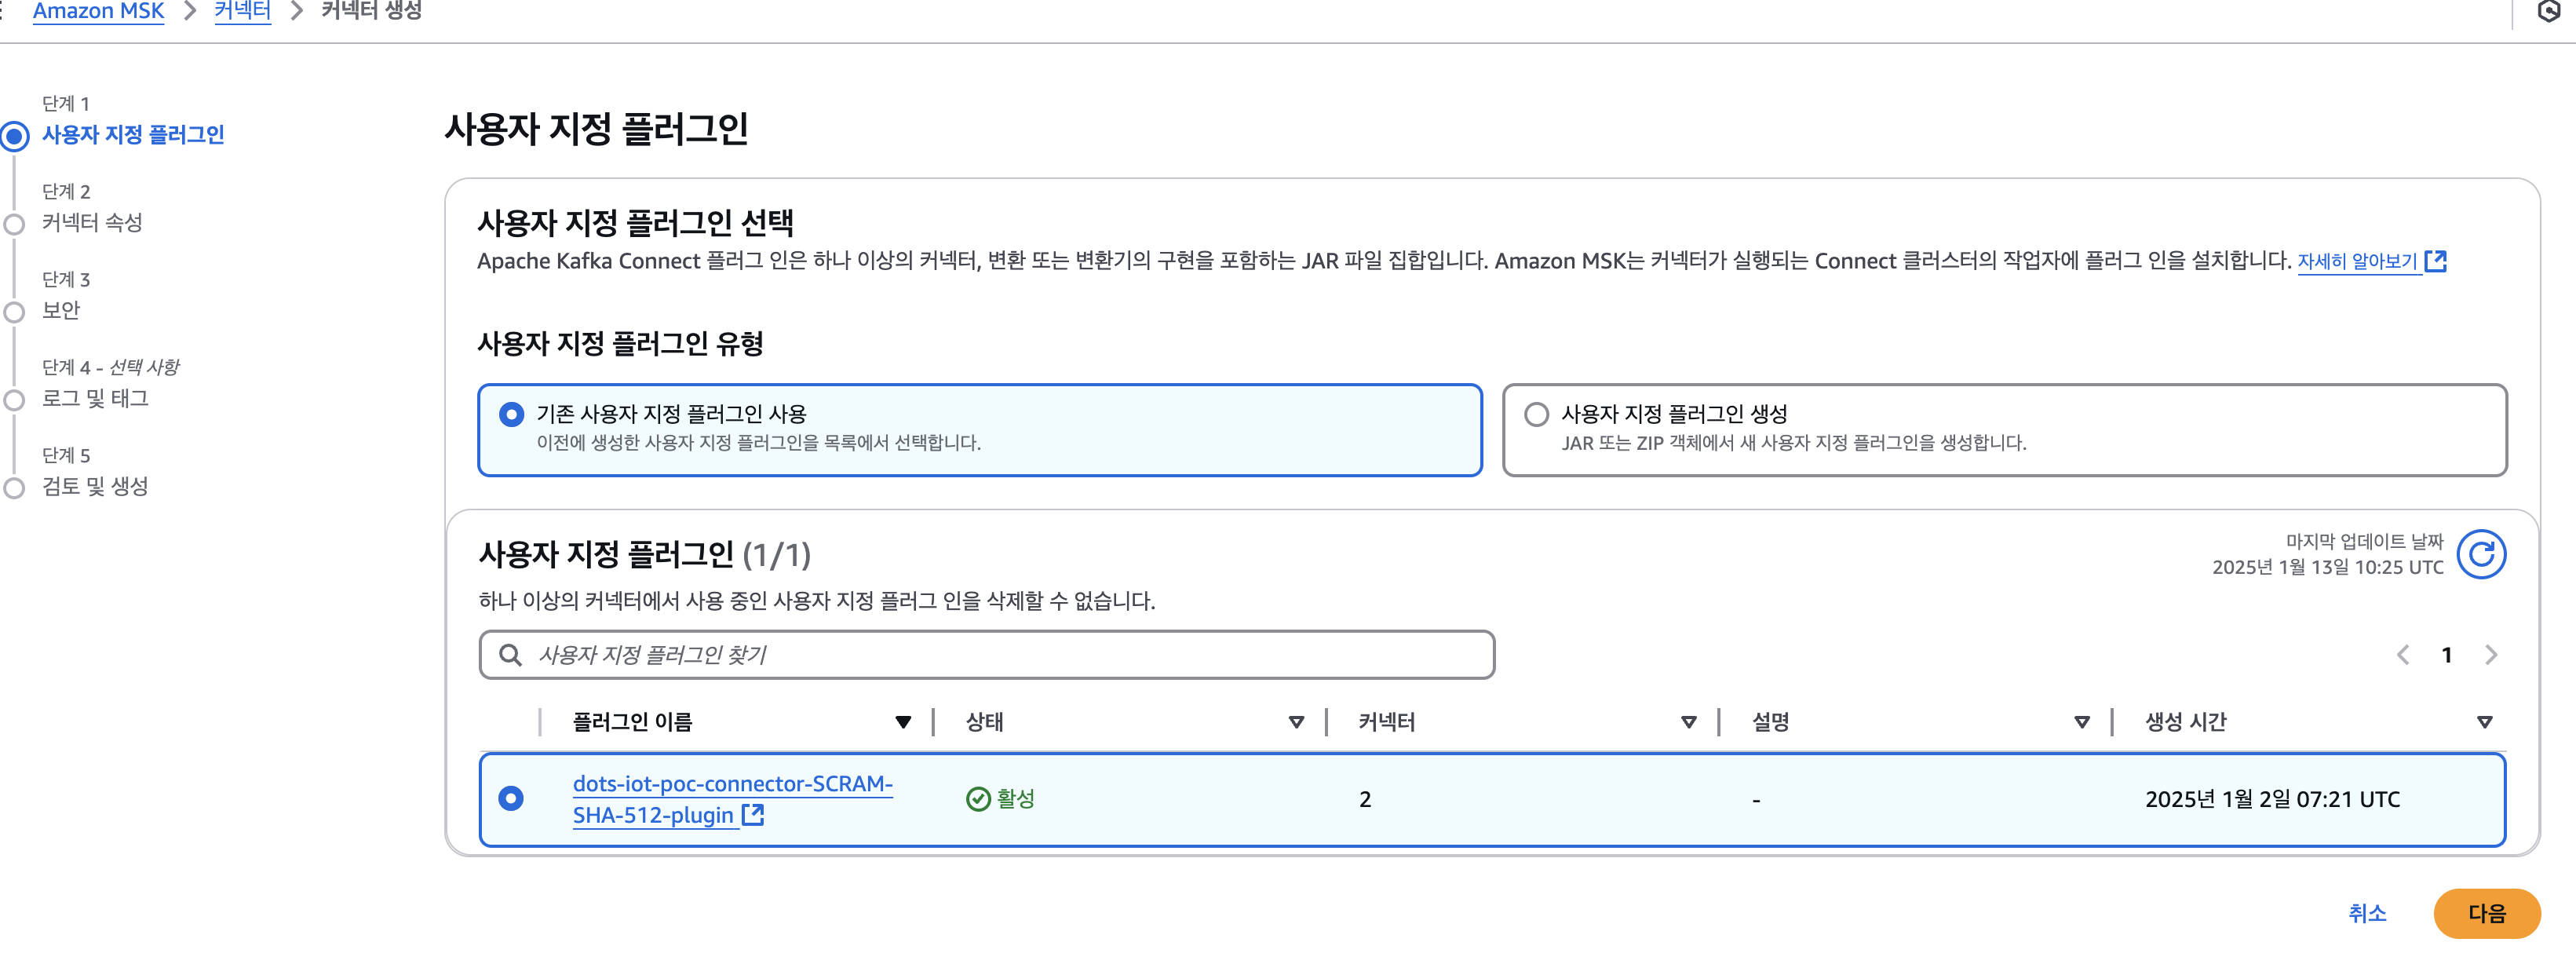The image size is (2576, 975).
Task: Select the dots-iot-poc-connector plugin row radio
Action: [511, 799]
